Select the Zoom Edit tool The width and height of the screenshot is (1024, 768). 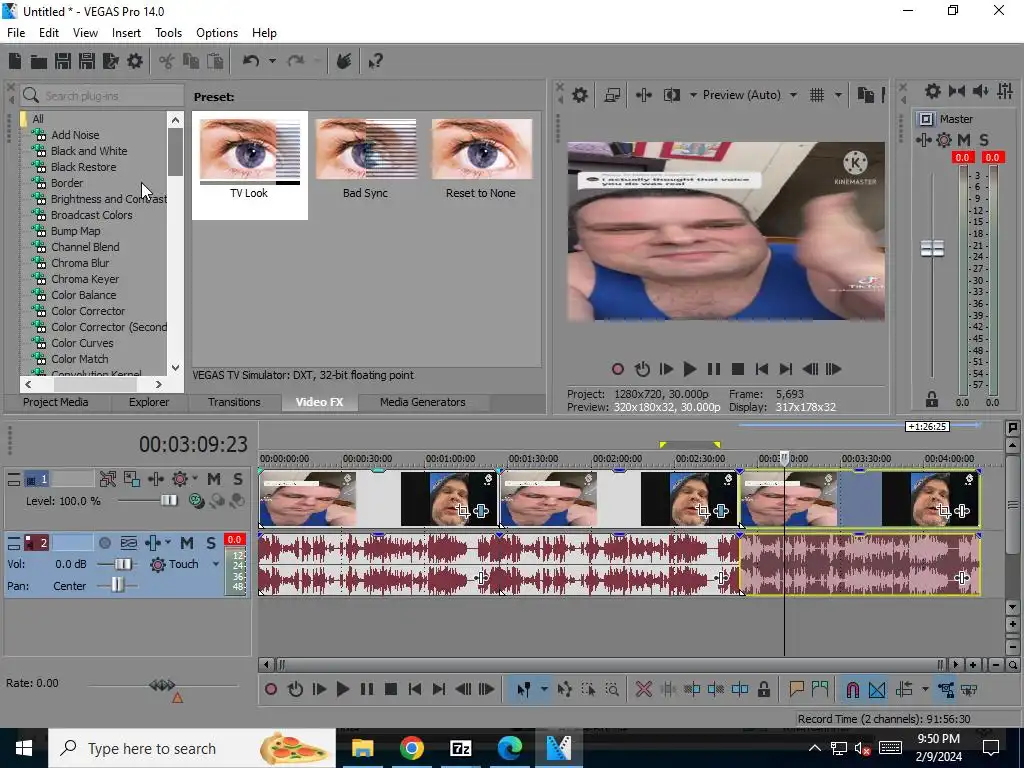(x=612, y=690)
